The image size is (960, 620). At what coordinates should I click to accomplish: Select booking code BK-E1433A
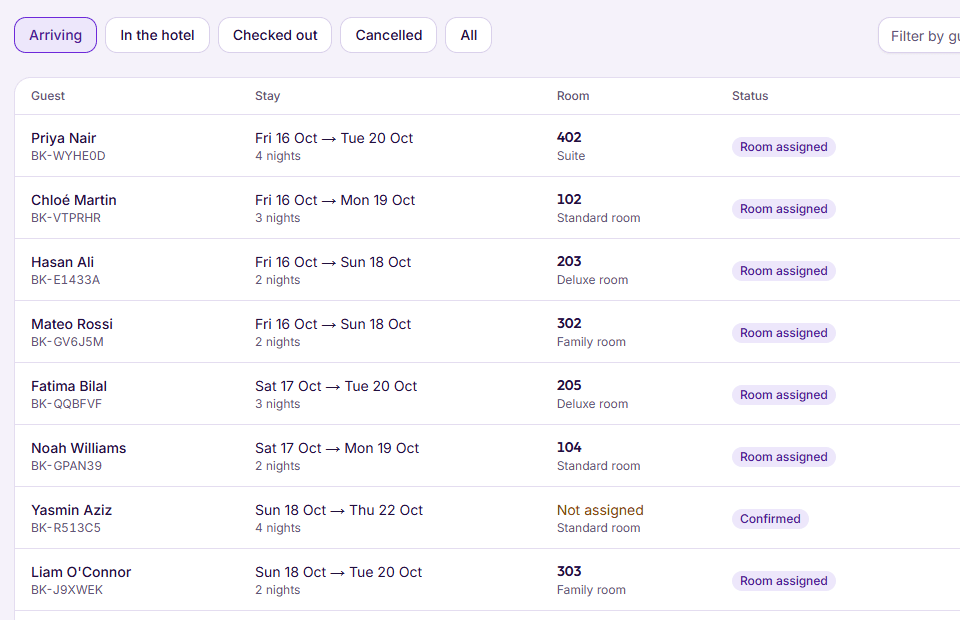(66, 280)
